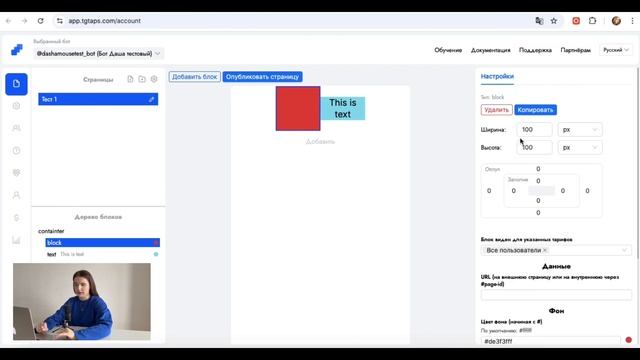Click the Добавить блок button

(195, 77)
